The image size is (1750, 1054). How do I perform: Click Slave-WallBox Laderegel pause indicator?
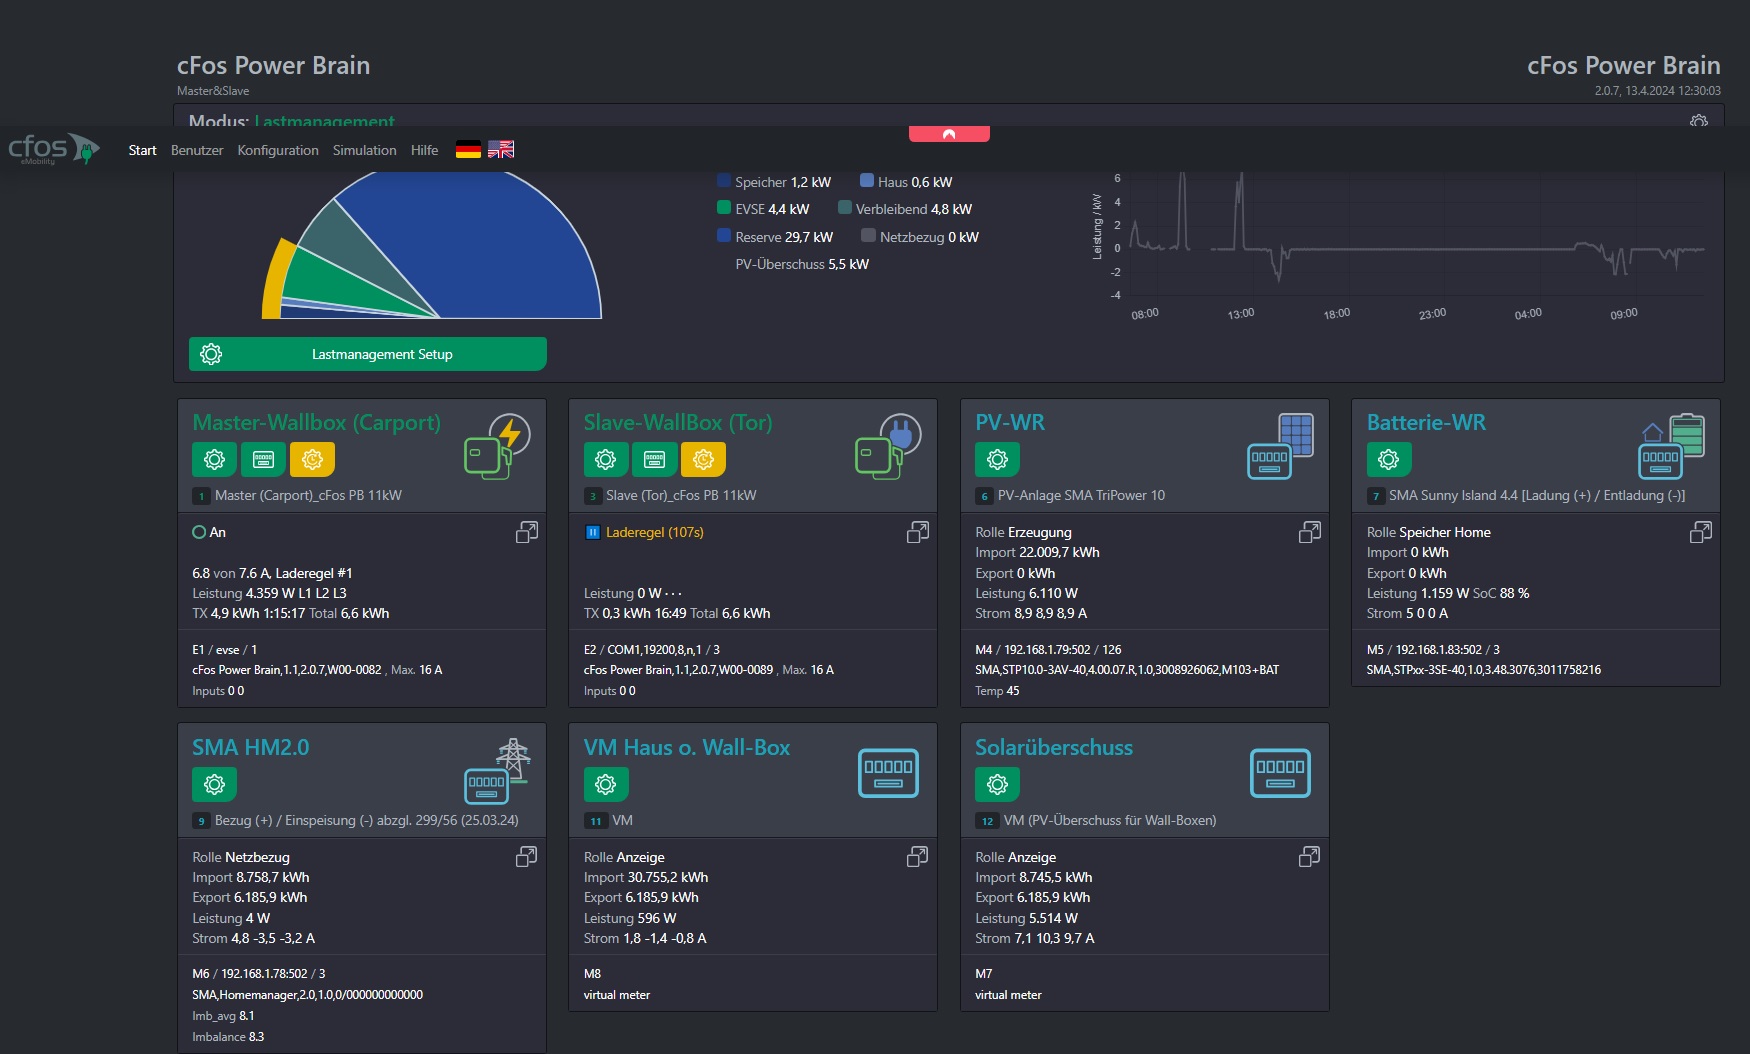tap(592, 532)
